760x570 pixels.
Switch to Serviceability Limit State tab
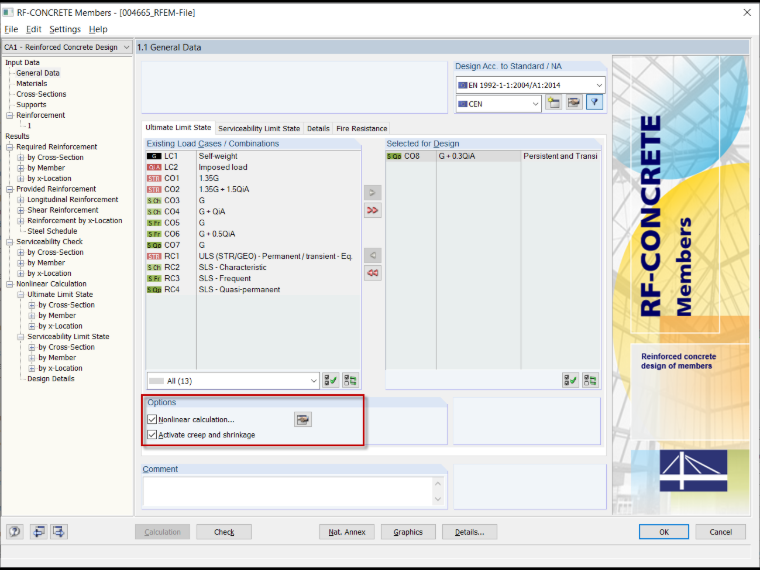click(x=259, y=128)
